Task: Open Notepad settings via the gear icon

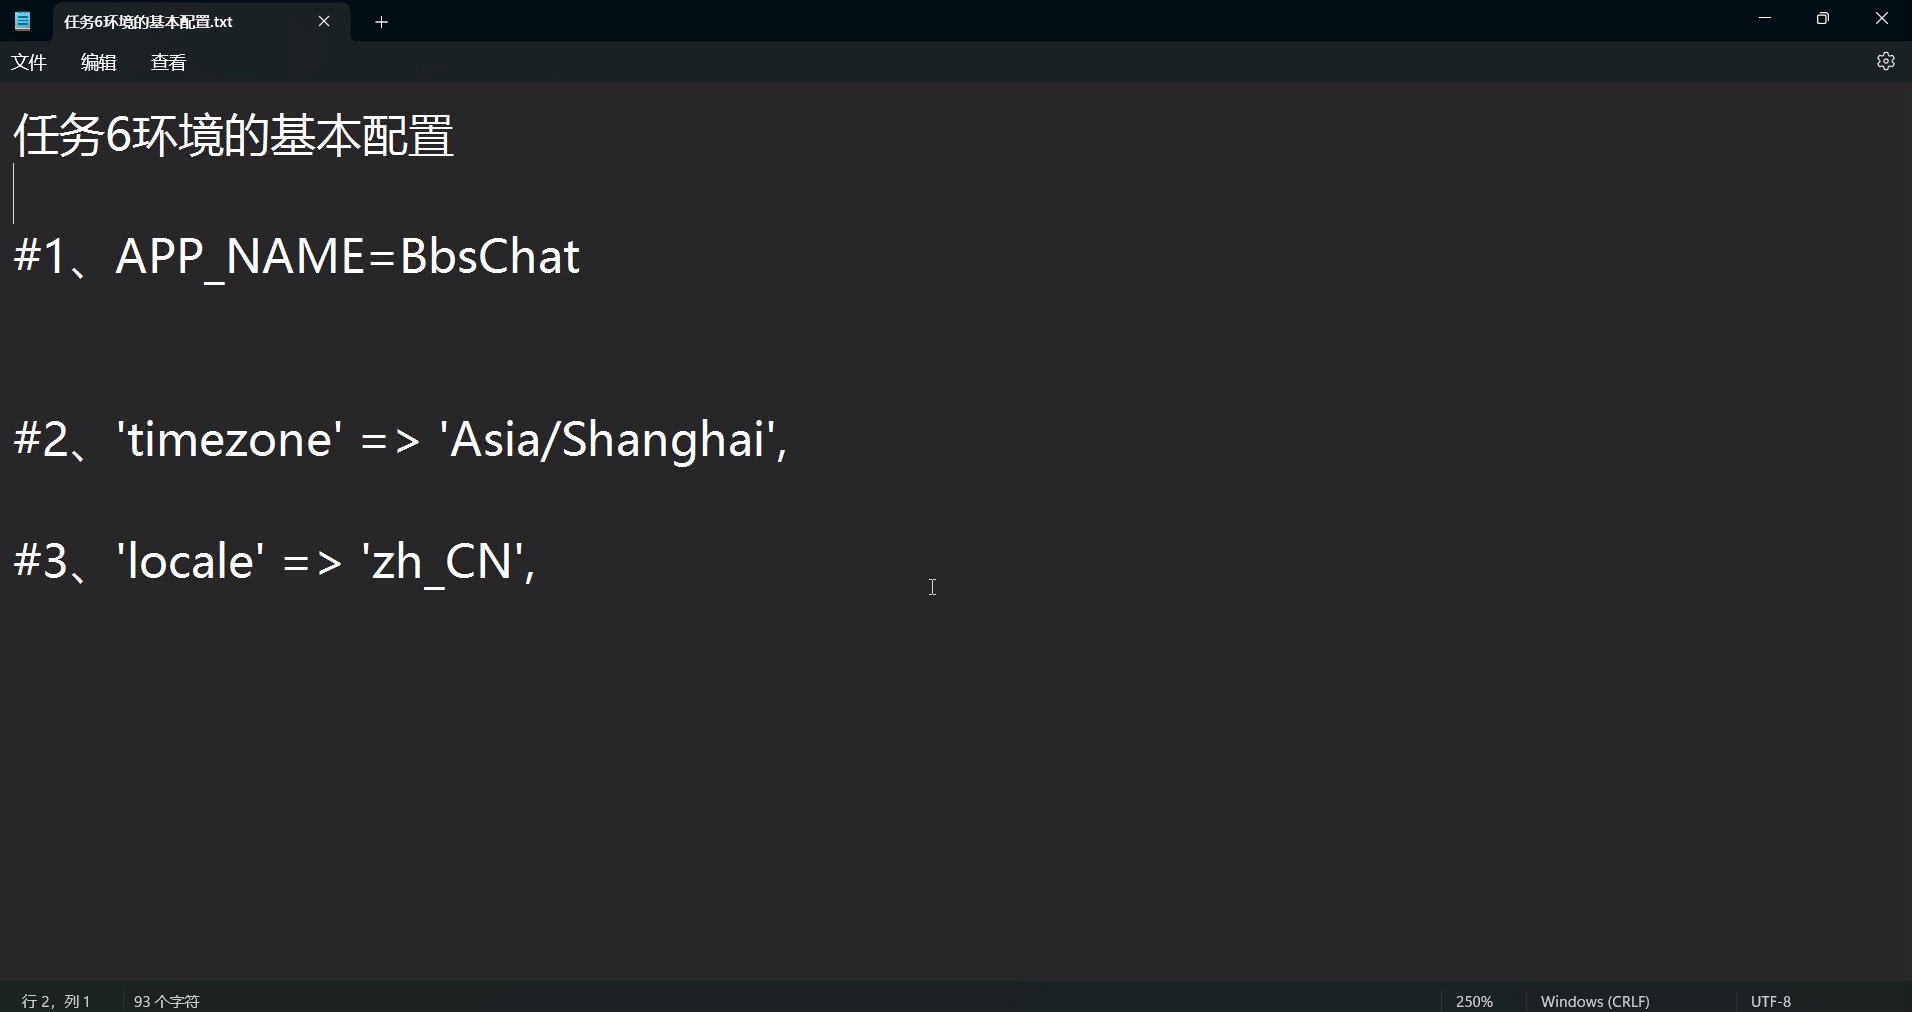Action: click(1886, 61)
